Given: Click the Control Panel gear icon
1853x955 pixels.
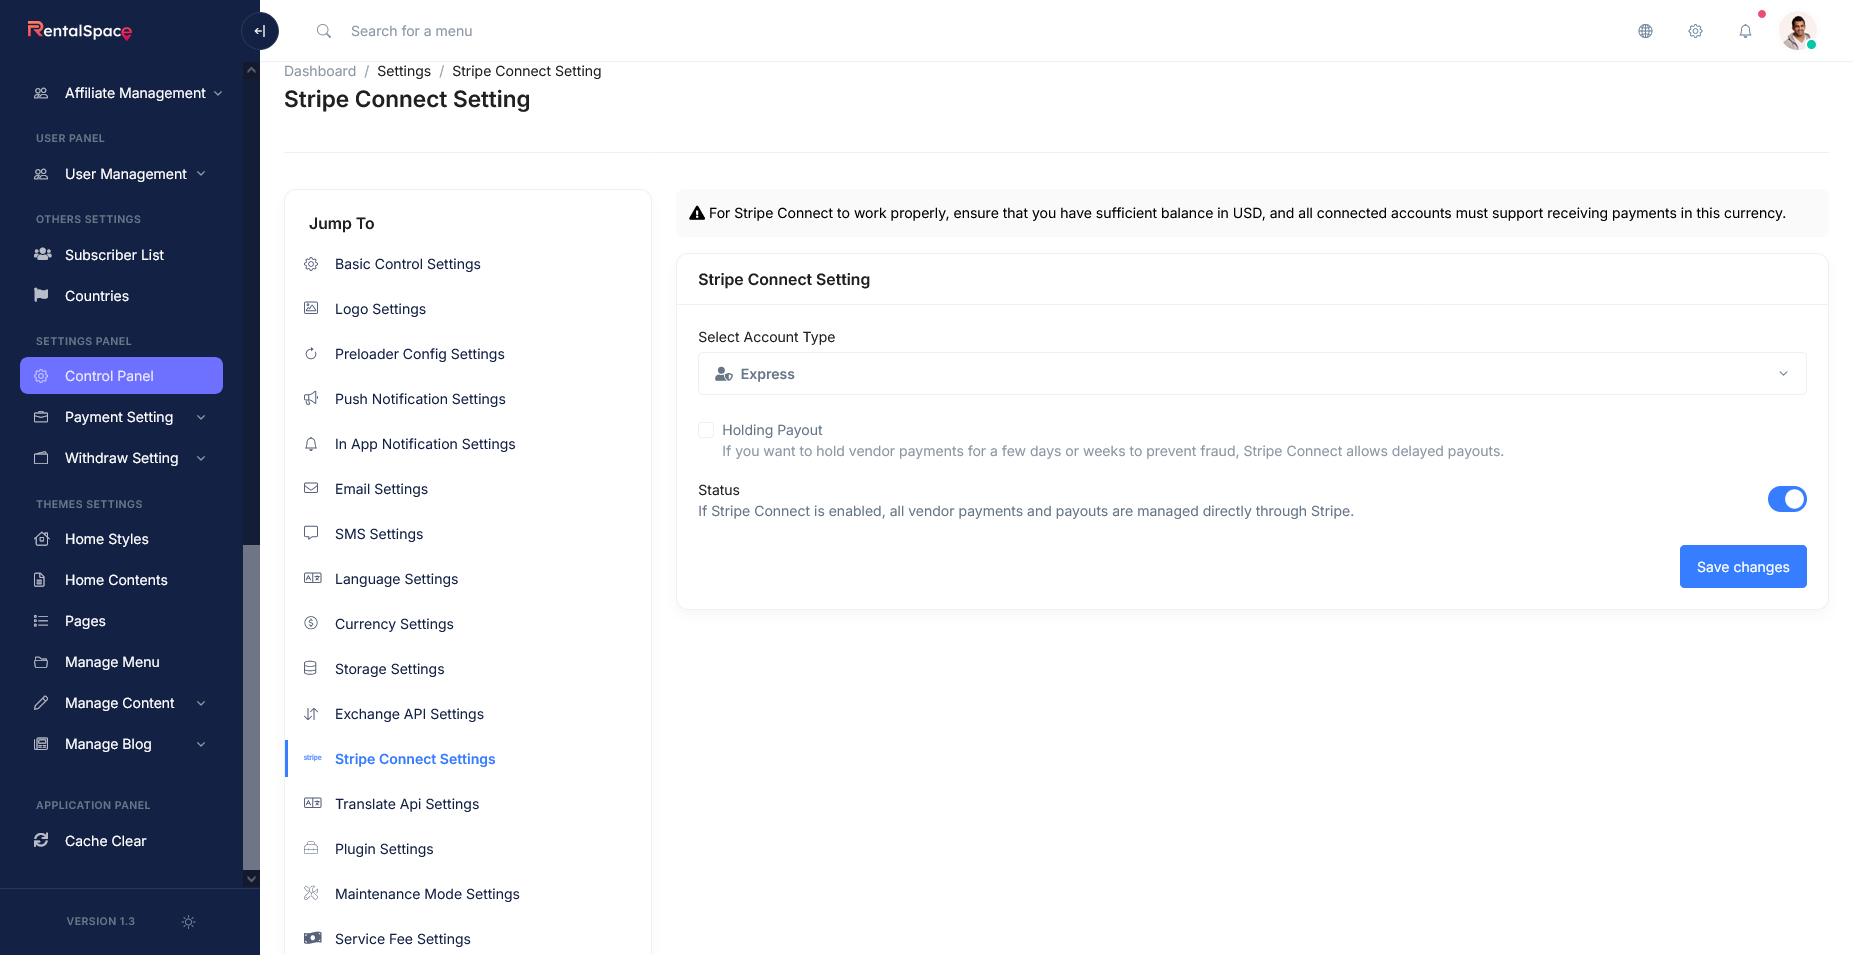Looking at the screenshot, I should [41, 376].
